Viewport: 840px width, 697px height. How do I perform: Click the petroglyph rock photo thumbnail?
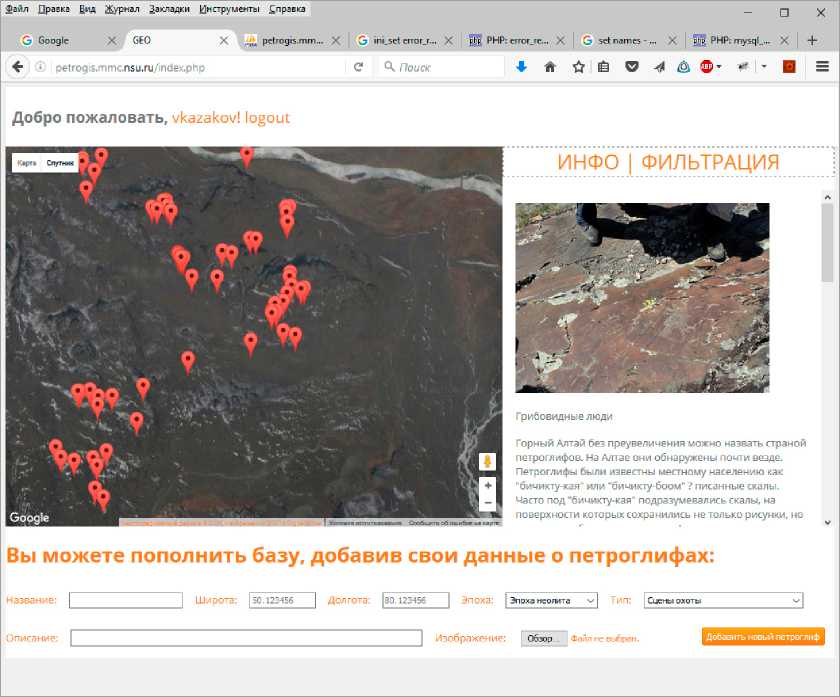tap(642, 297)
